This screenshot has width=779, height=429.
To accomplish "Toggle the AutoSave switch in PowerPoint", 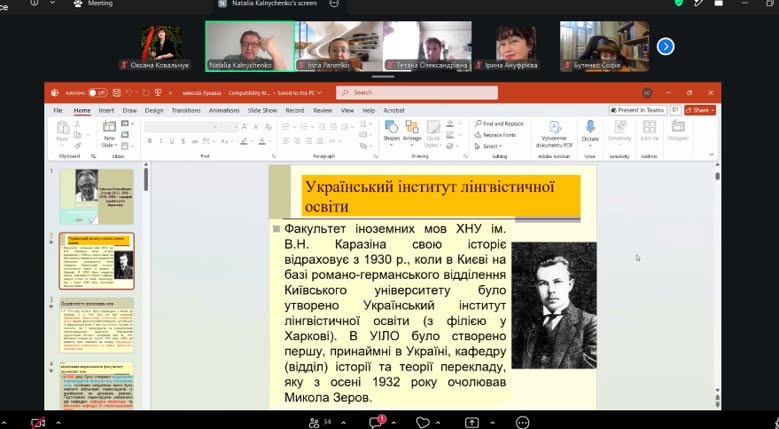I will click(x=97, y=93).
